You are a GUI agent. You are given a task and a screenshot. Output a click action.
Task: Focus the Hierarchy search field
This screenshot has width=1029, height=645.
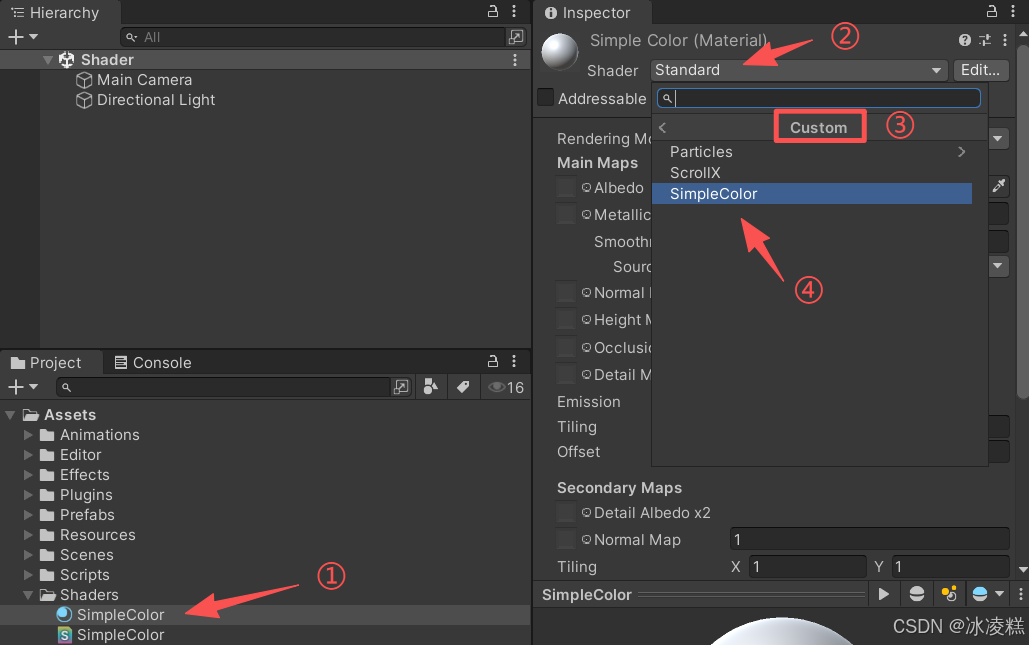314,37
